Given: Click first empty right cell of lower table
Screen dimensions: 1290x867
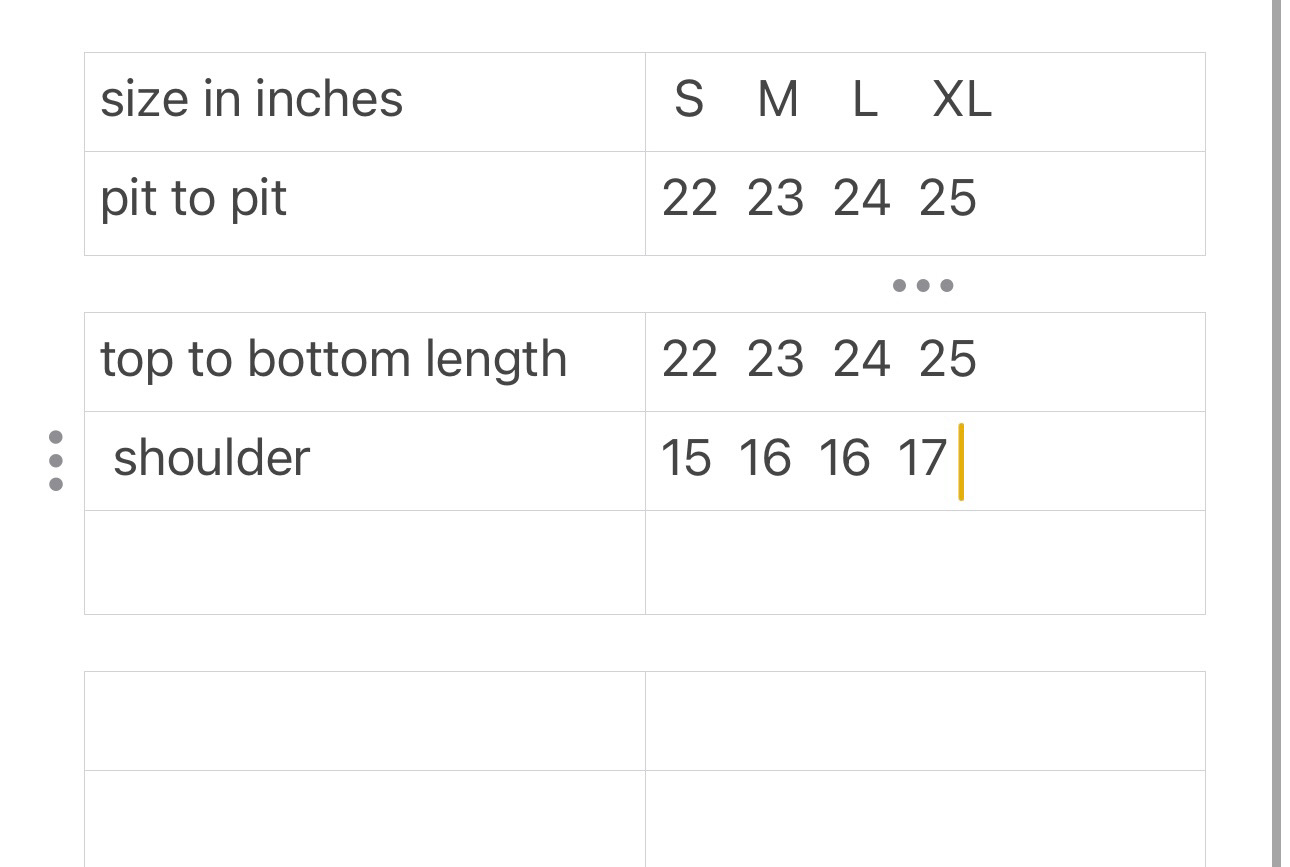Looking at the screenshot, I should click(x=924, y=721).
